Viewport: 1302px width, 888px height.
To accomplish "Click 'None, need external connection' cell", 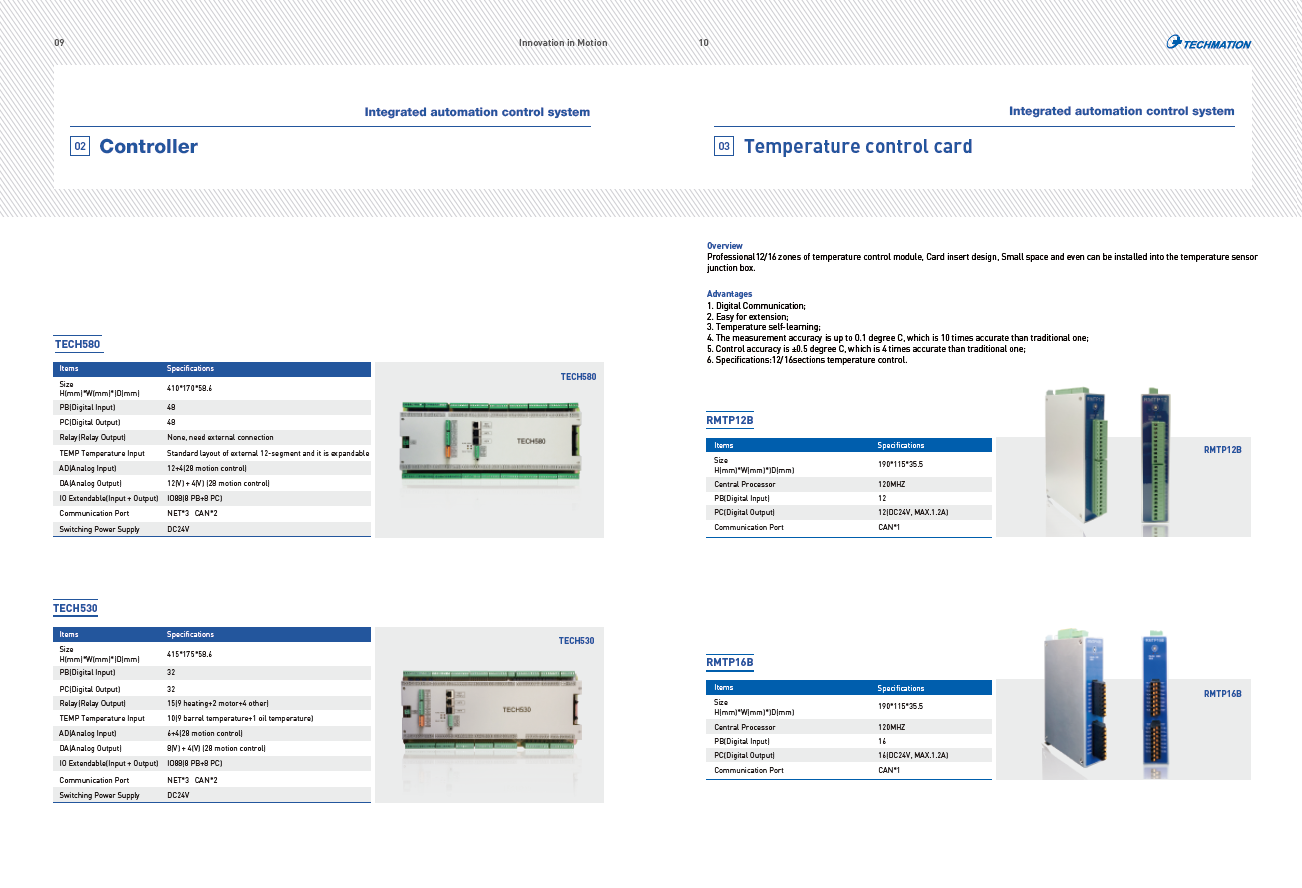I will (x=220, y=437).
